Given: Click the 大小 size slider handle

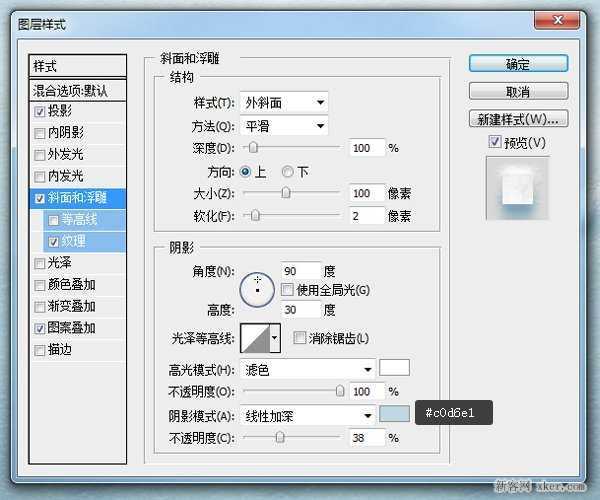Looking at the screenshot, I should pos(287,192).
